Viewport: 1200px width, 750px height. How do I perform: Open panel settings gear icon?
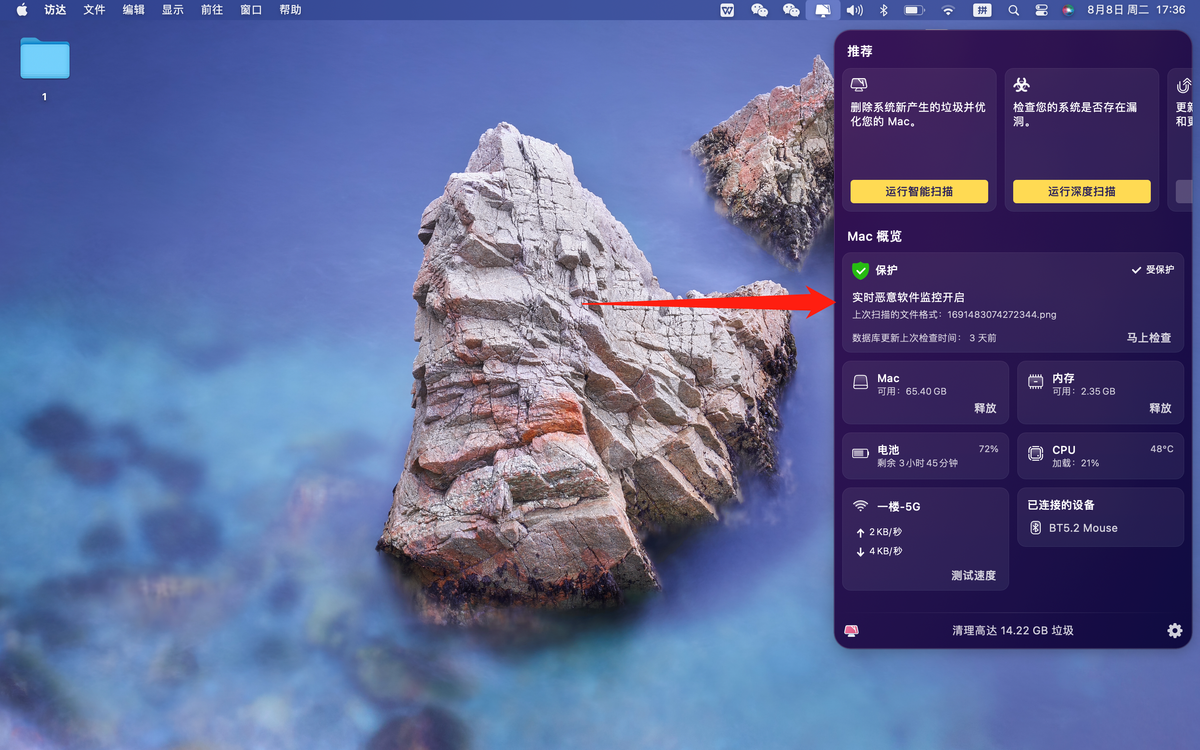coord(1174,630)
